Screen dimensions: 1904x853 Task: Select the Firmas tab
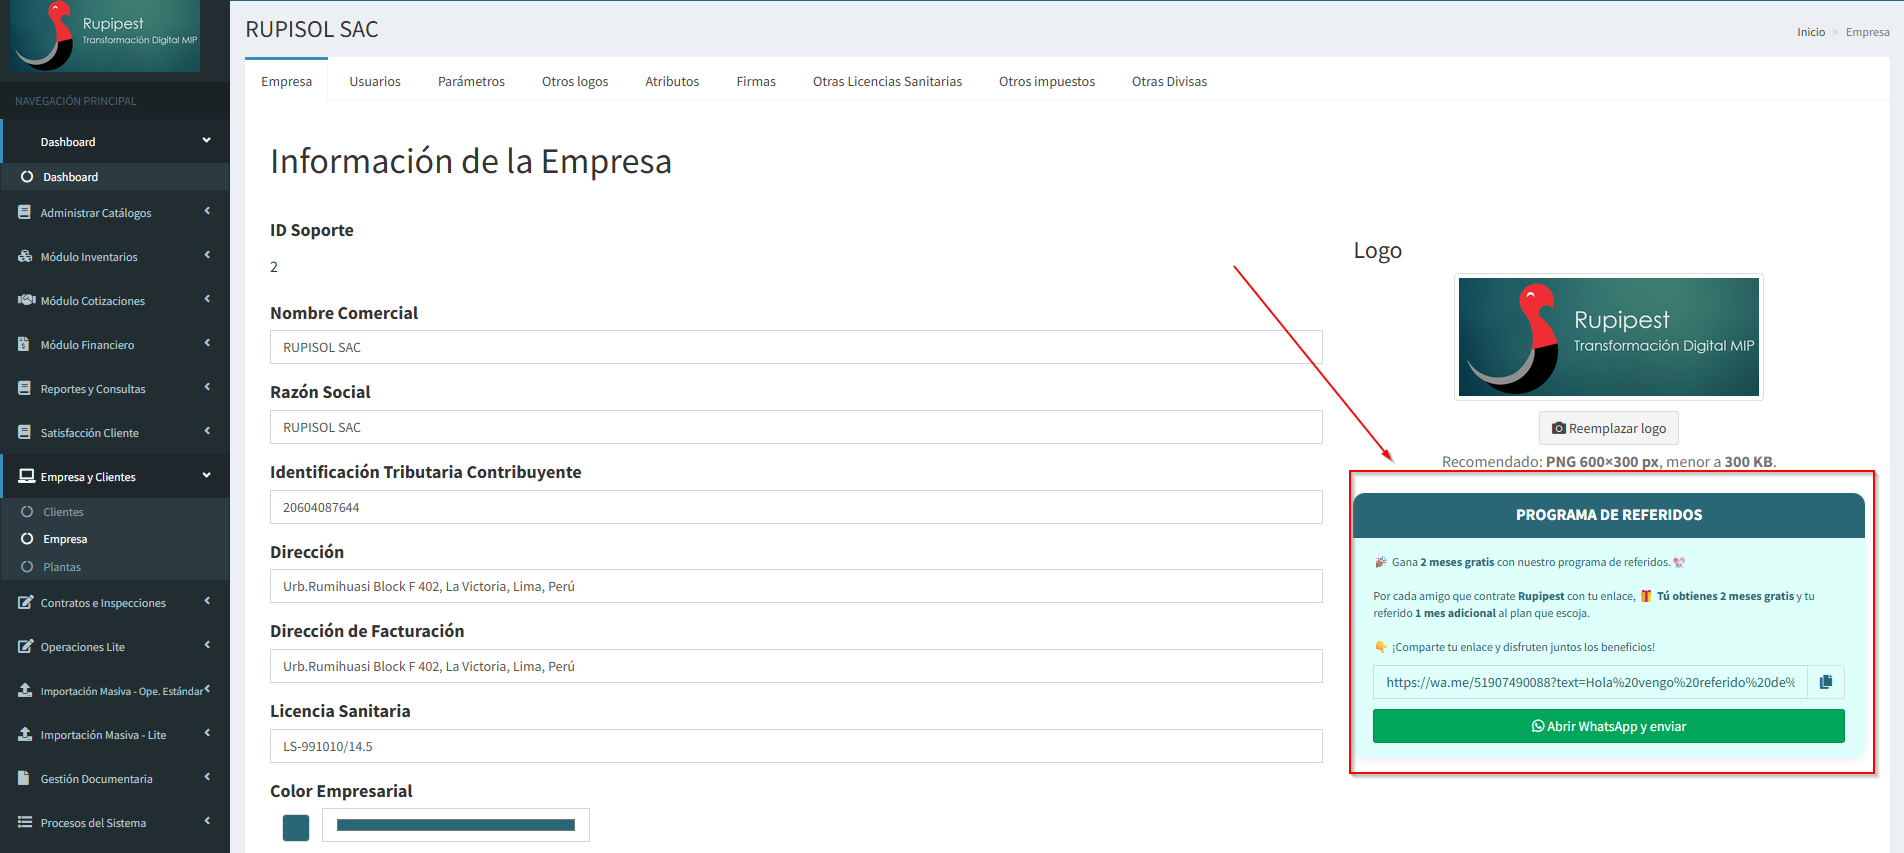click(756, 81)
